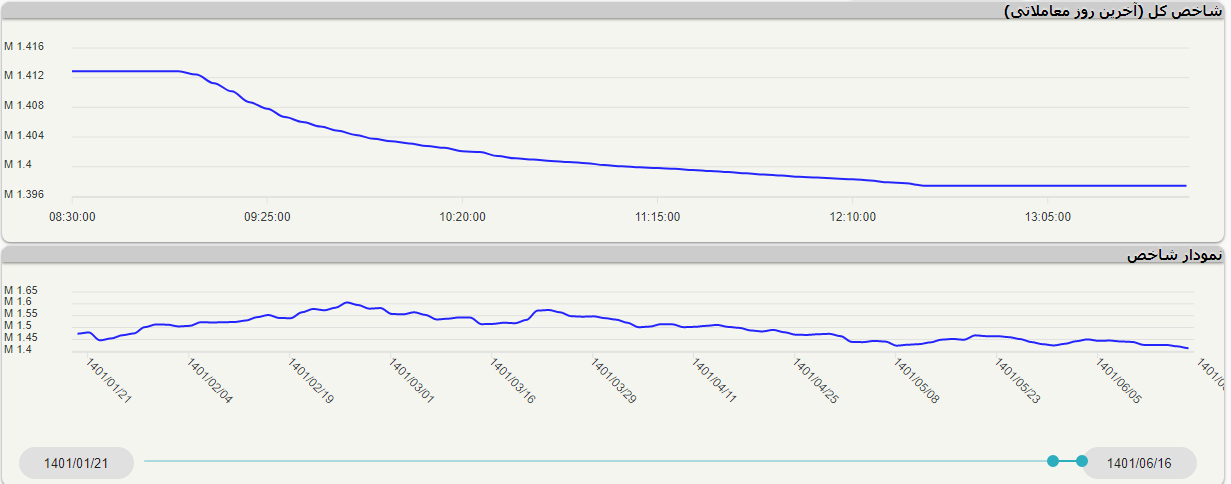The height and width of the screenshot is (484, 1231).
Task: Click the 1401/01/21 start date pill
Action: pyautogui.click(x=76, y=463)
